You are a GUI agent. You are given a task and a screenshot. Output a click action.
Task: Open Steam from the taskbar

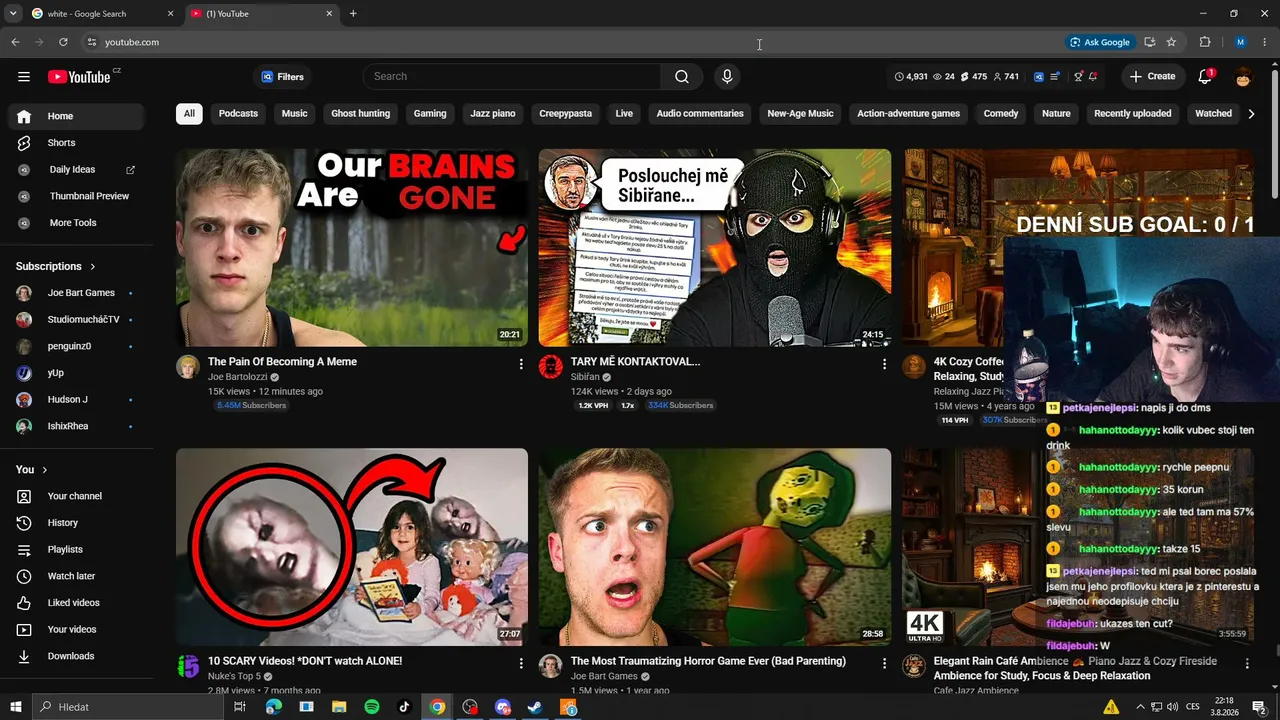pyautogui.click(x=535, y=707)
